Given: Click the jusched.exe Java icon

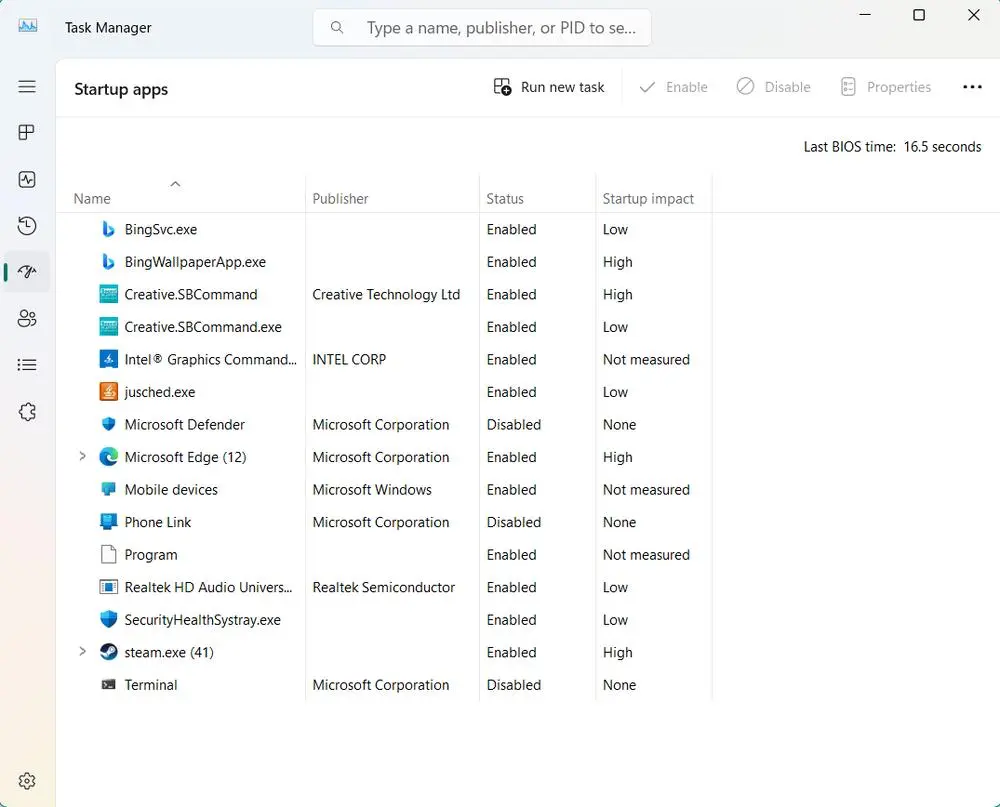Looking at the screenshot, I should click(x=108, y=392).
